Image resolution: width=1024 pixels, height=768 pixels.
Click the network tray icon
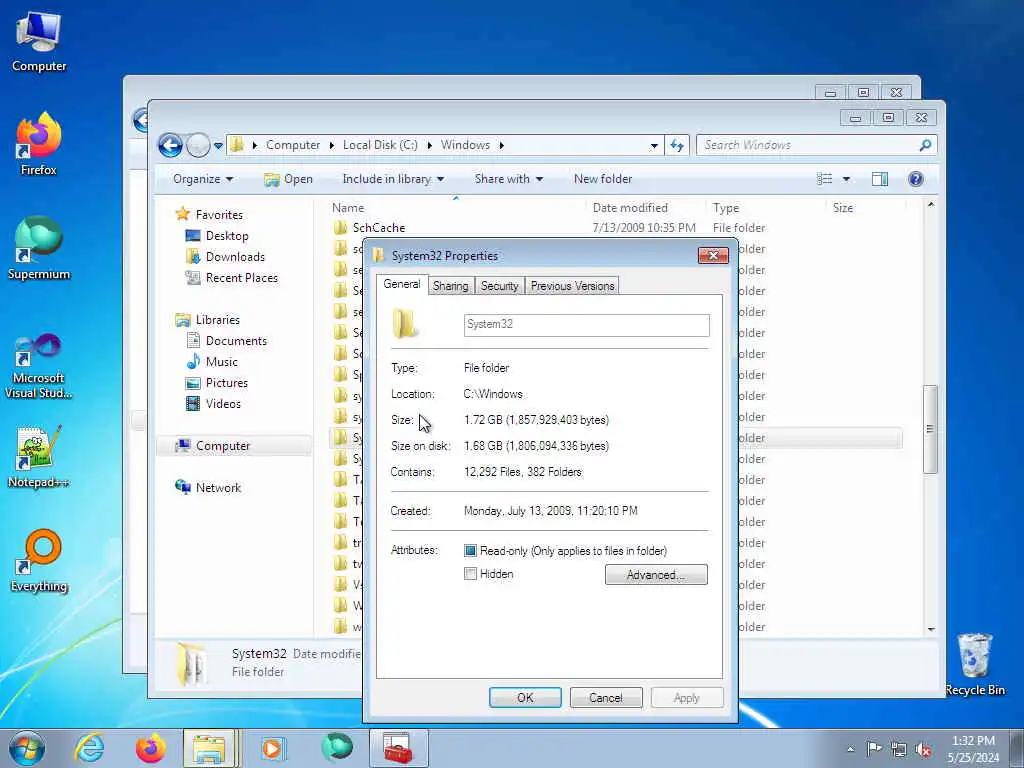[x=899, y=749]
